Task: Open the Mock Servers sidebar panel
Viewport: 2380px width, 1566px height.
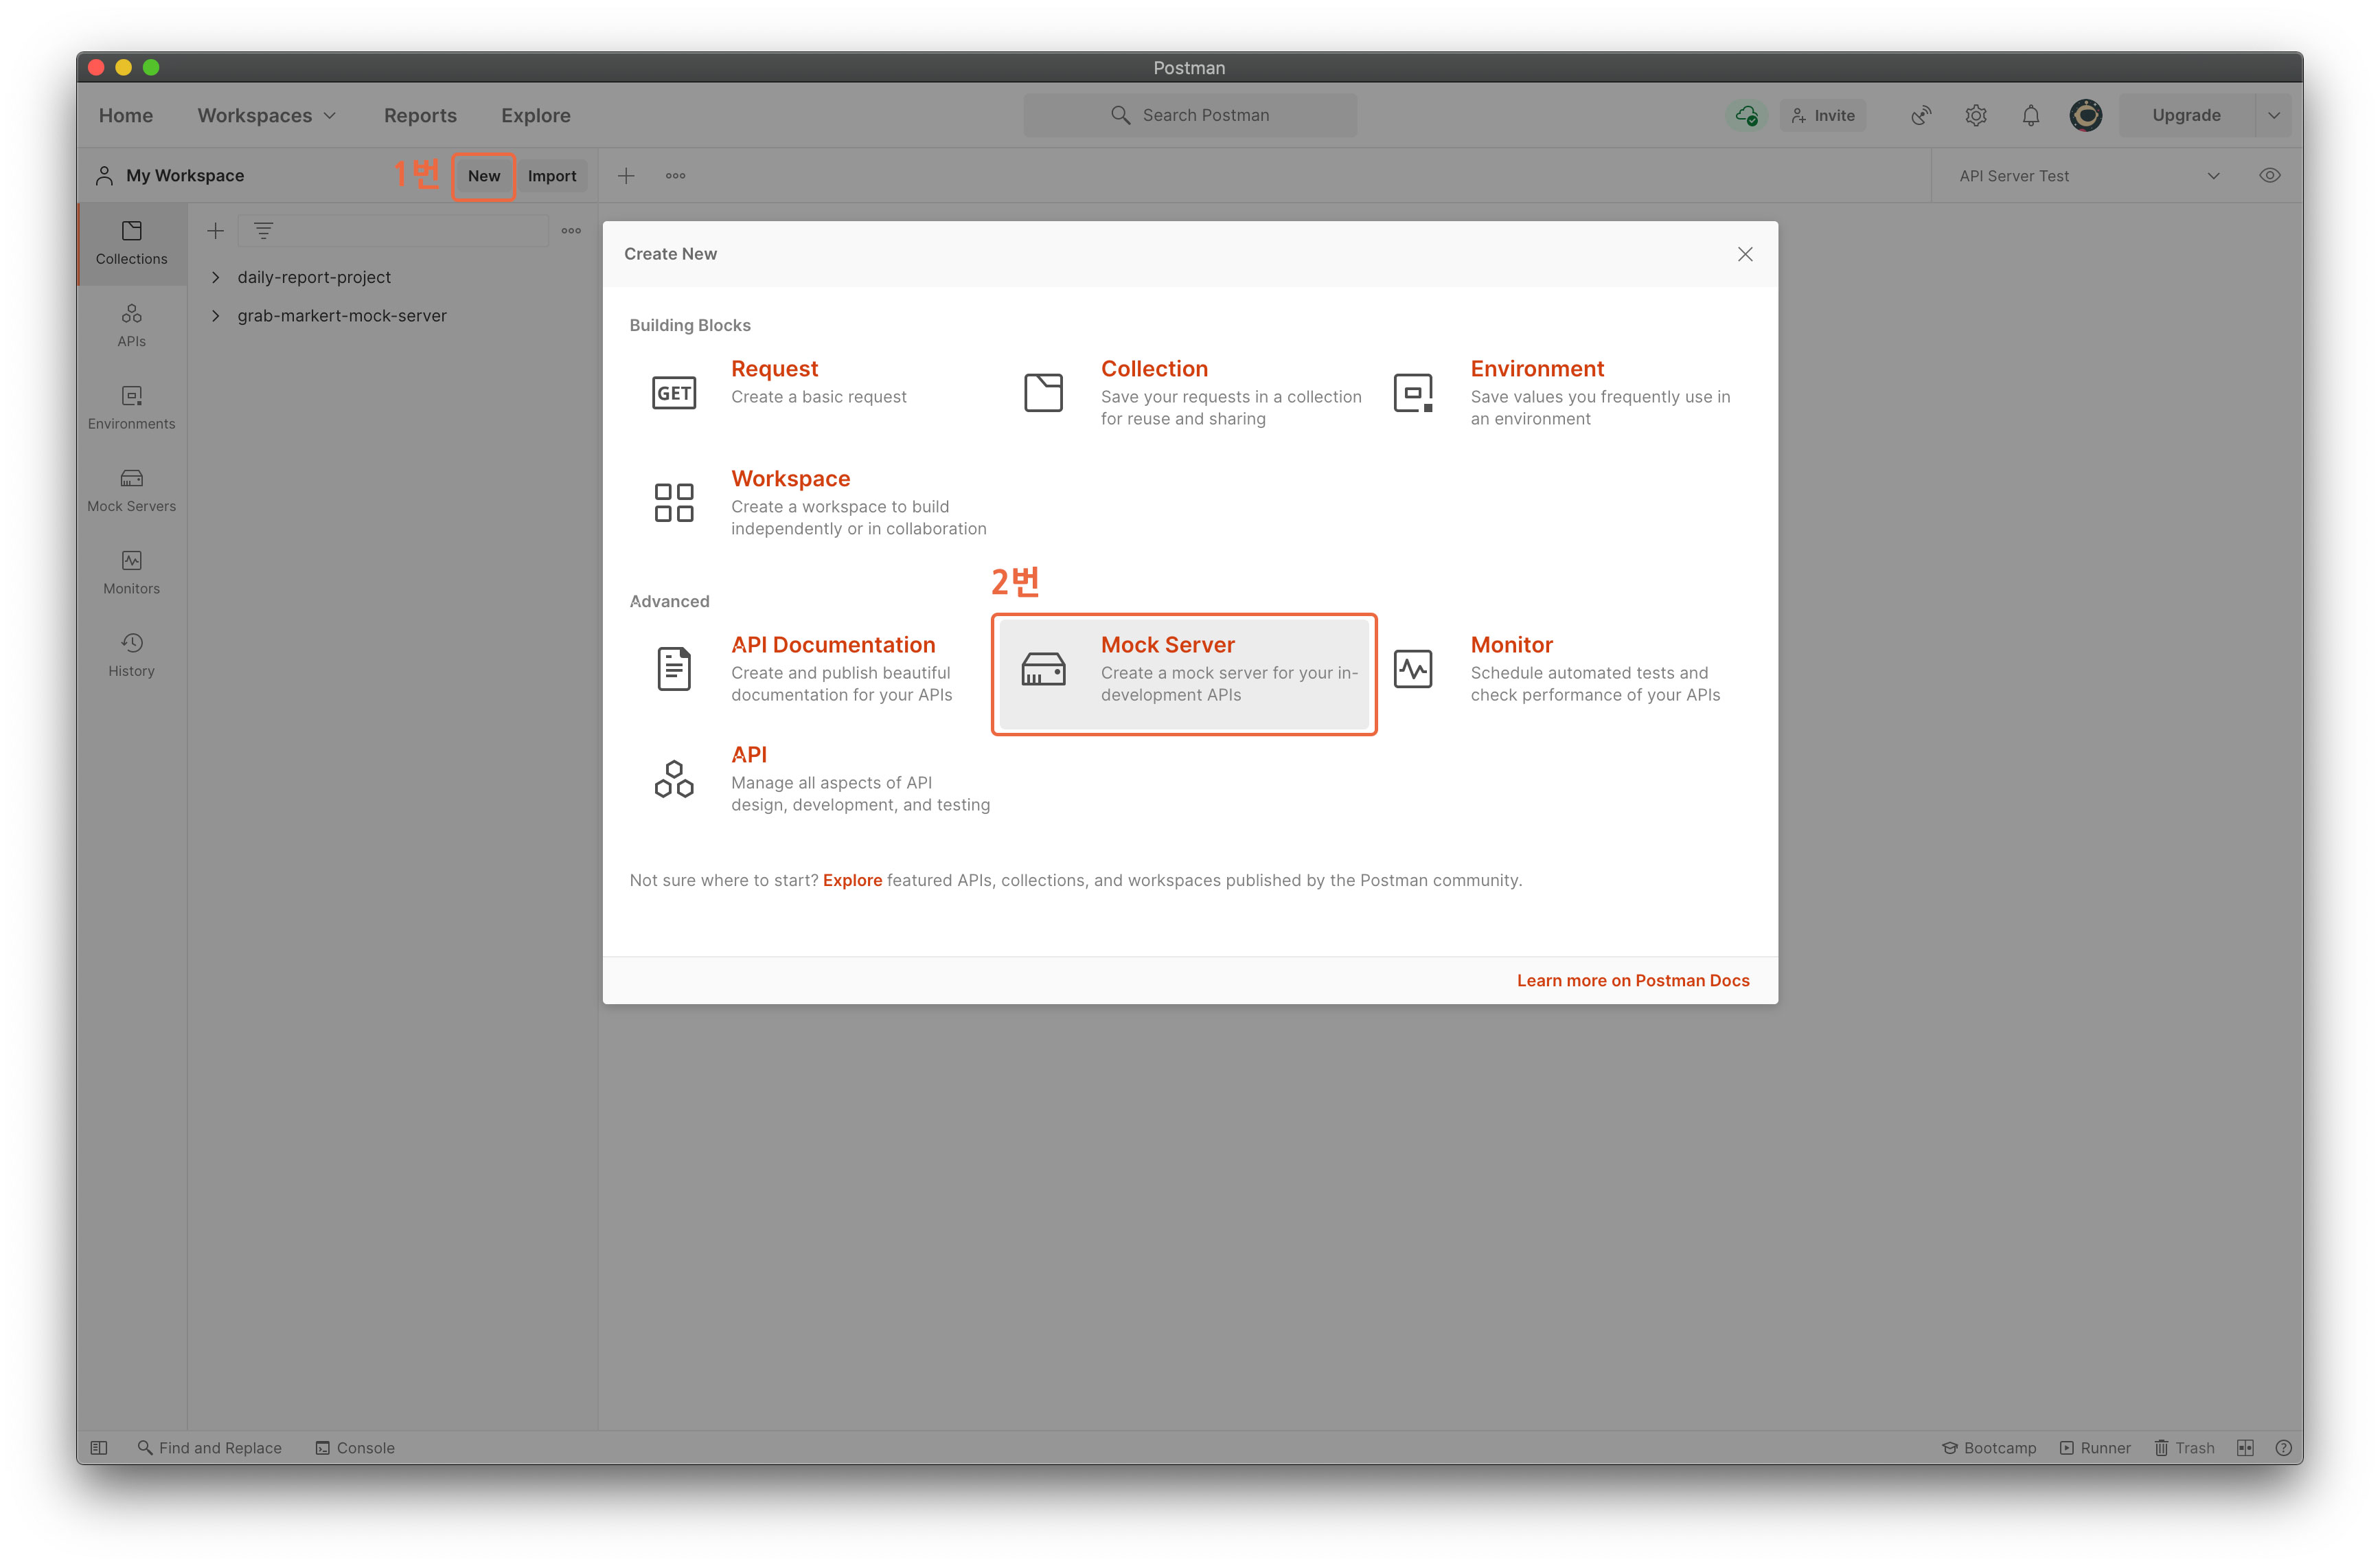Action: tap(131, 489)
